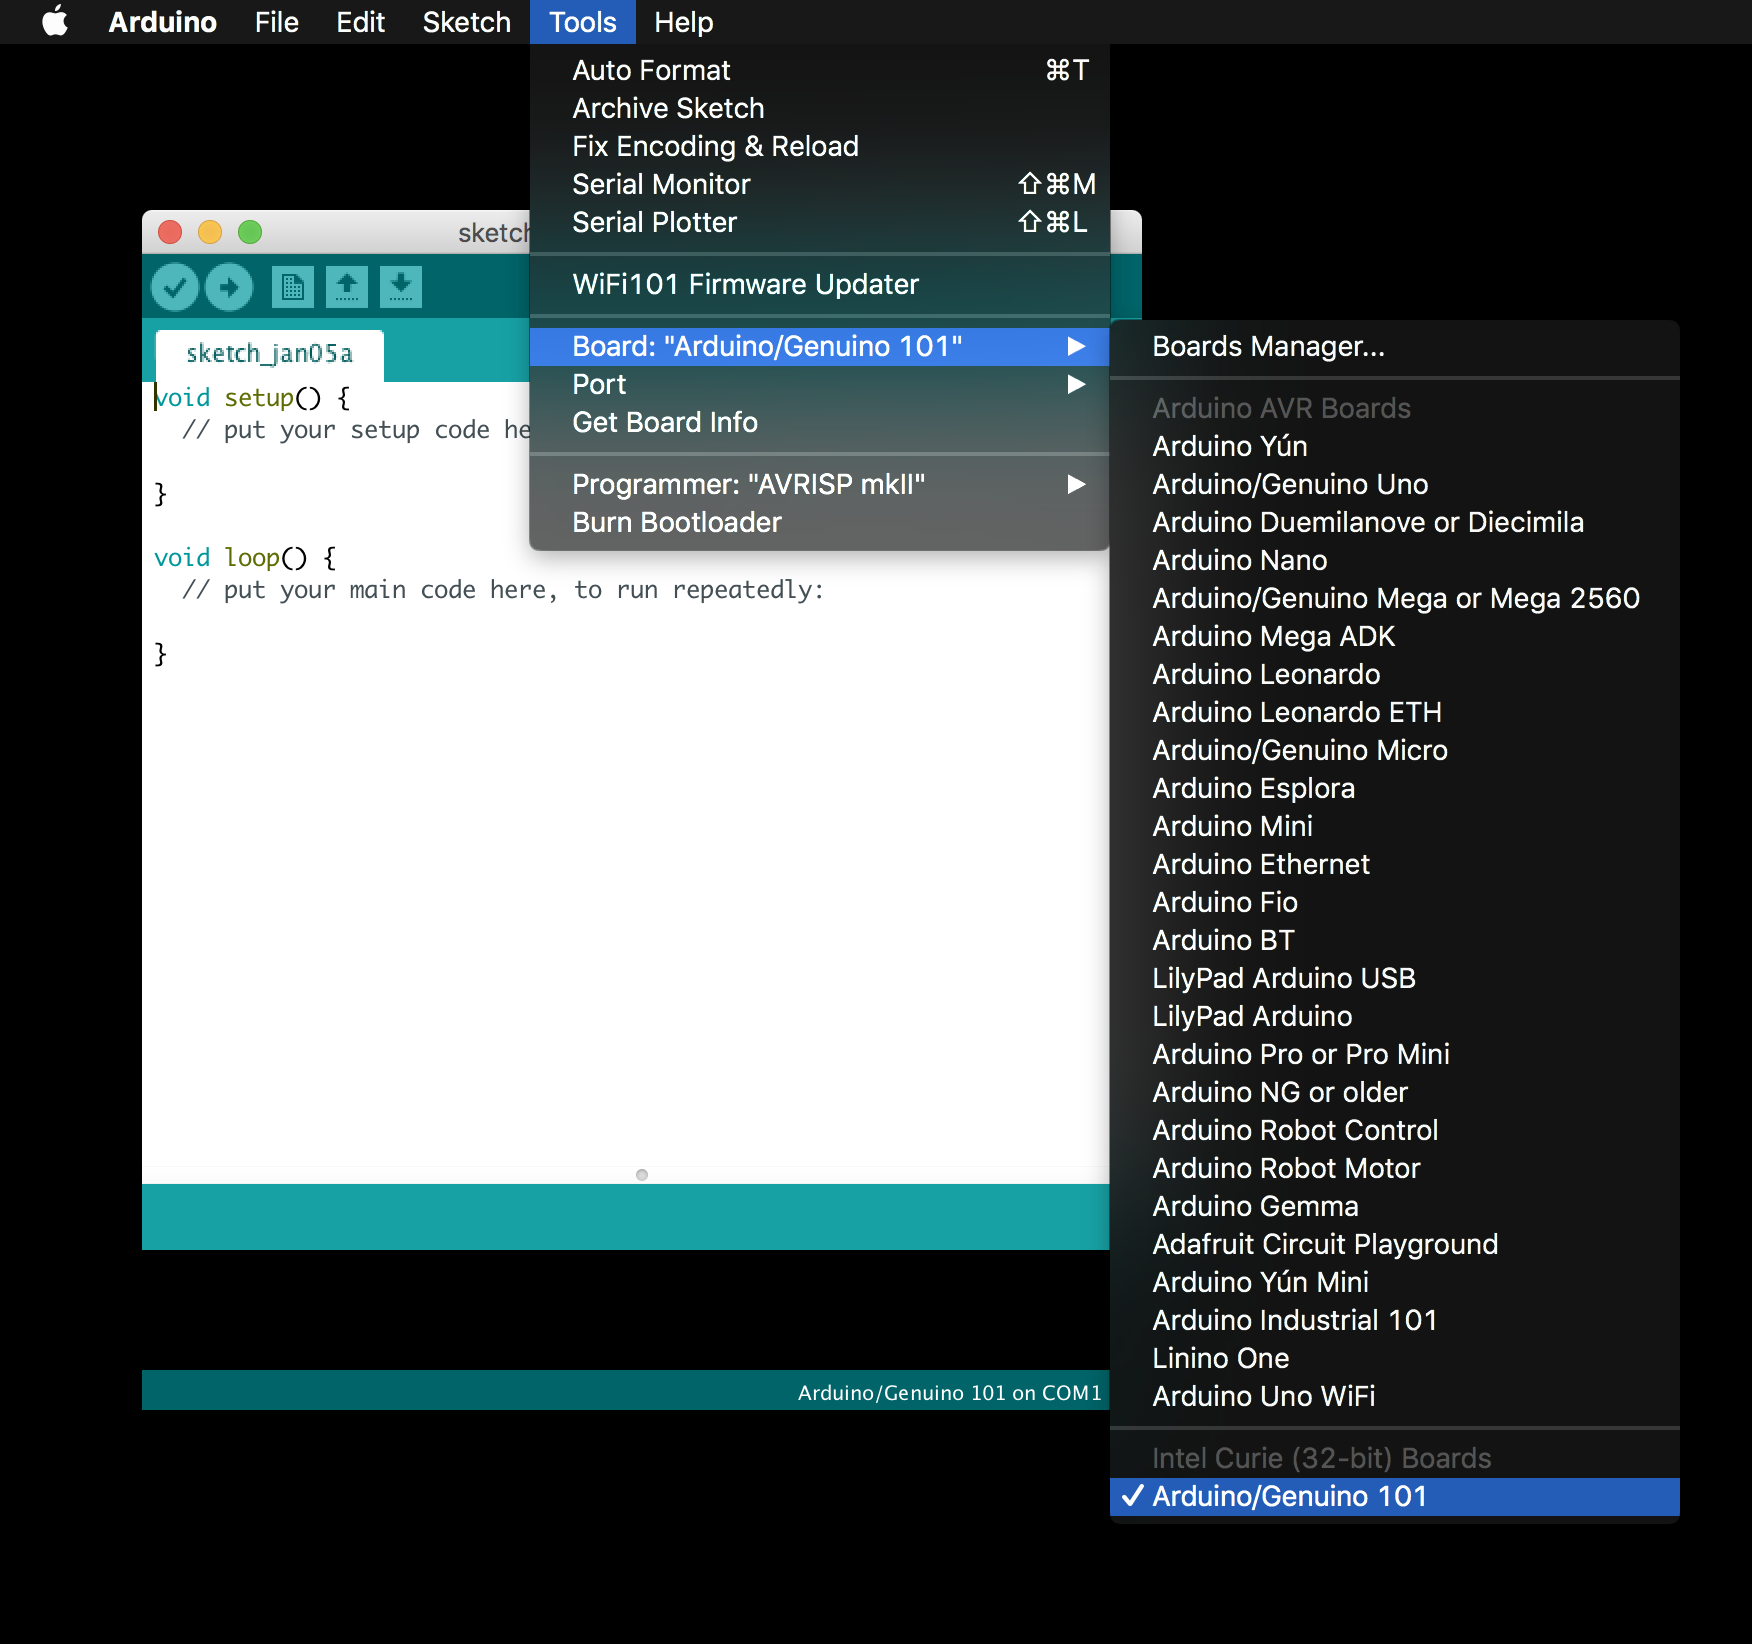This screenshot has height=1644, width=1752.
Task: Minimize sketch window with yellow button
Action: click(x=210, y=232)
